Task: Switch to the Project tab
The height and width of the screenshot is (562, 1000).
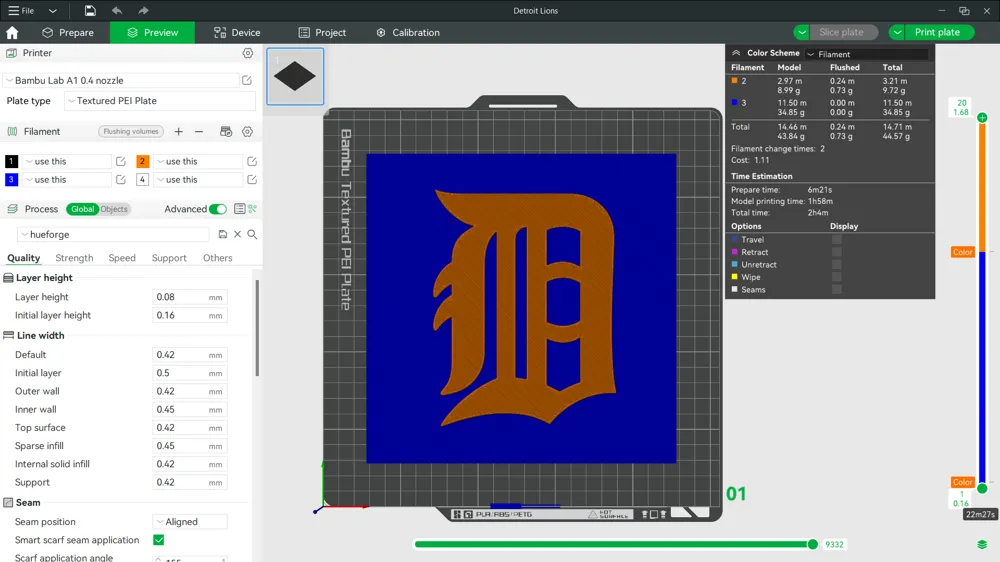Action: click(x=322, y=33)
